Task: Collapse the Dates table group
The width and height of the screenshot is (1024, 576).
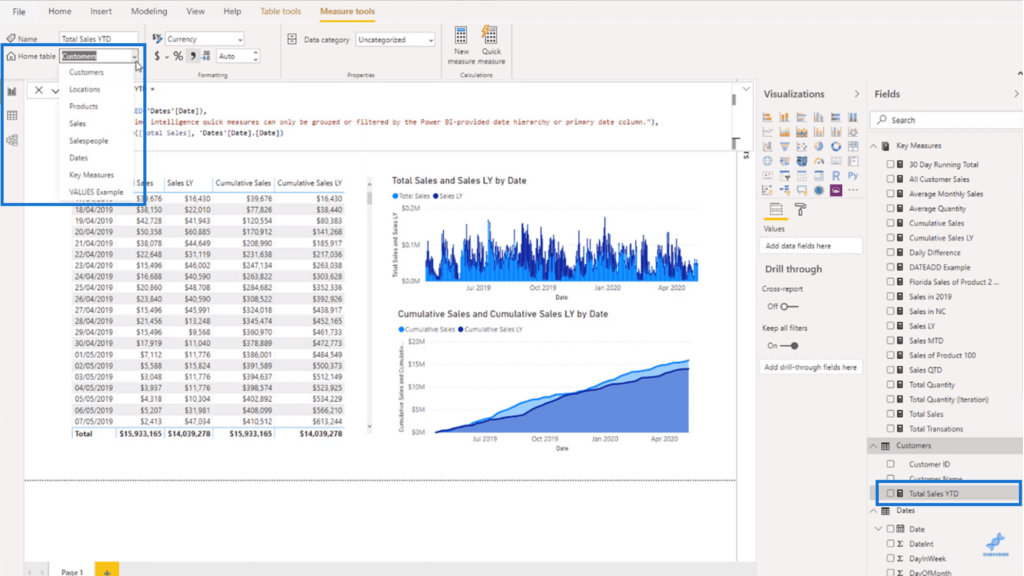Action: 874,511
